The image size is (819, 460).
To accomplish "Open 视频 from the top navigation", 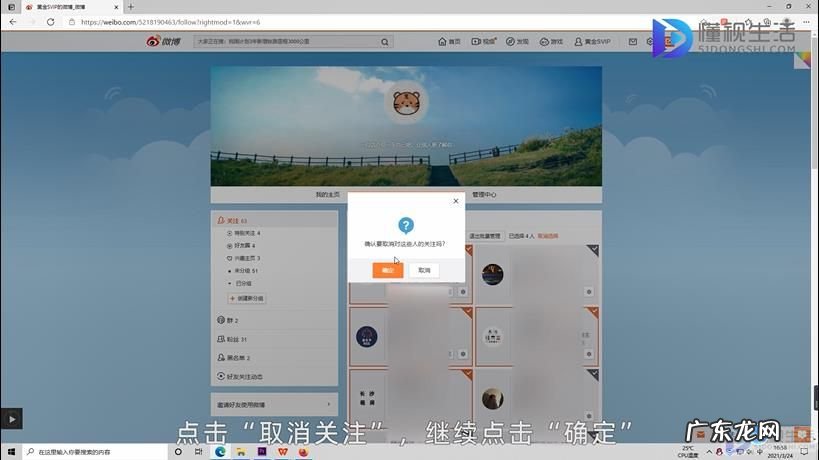I will 484,41.
